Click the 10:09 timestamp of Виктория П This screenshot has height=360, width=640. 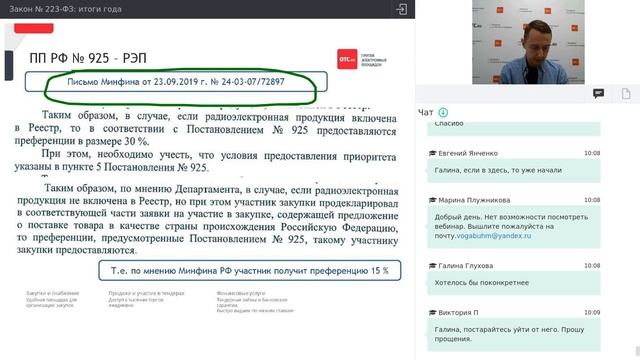click(592, 313)
